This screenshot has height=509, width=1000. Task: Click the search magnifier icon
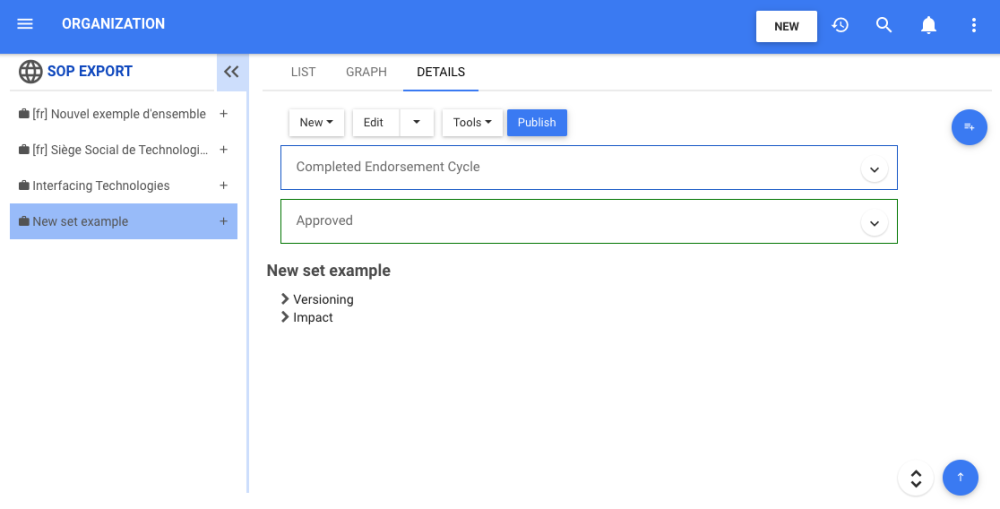pos(884,25)
